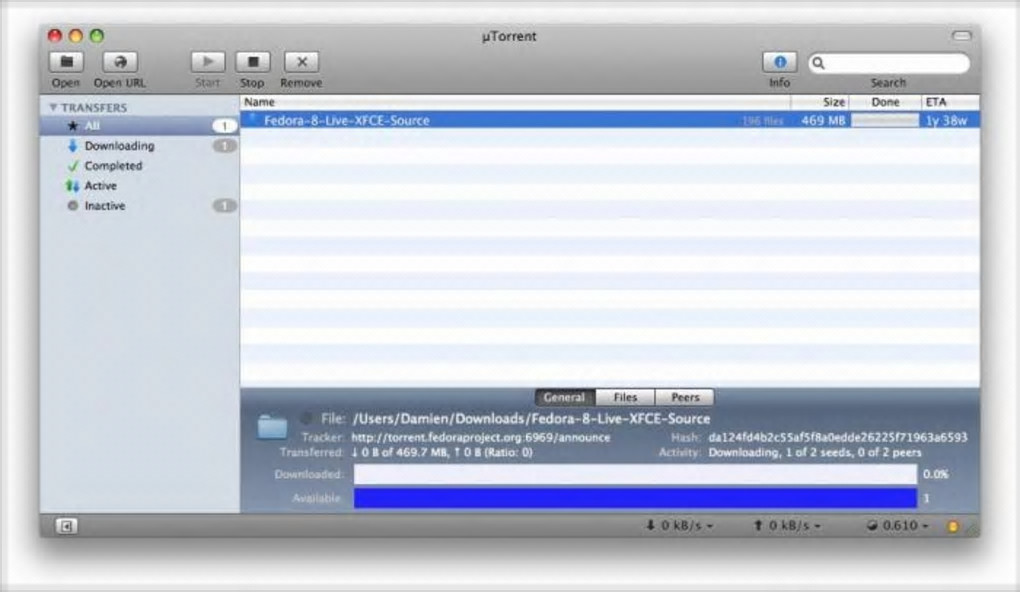Click the torrent hash value

tap(837, 438)
